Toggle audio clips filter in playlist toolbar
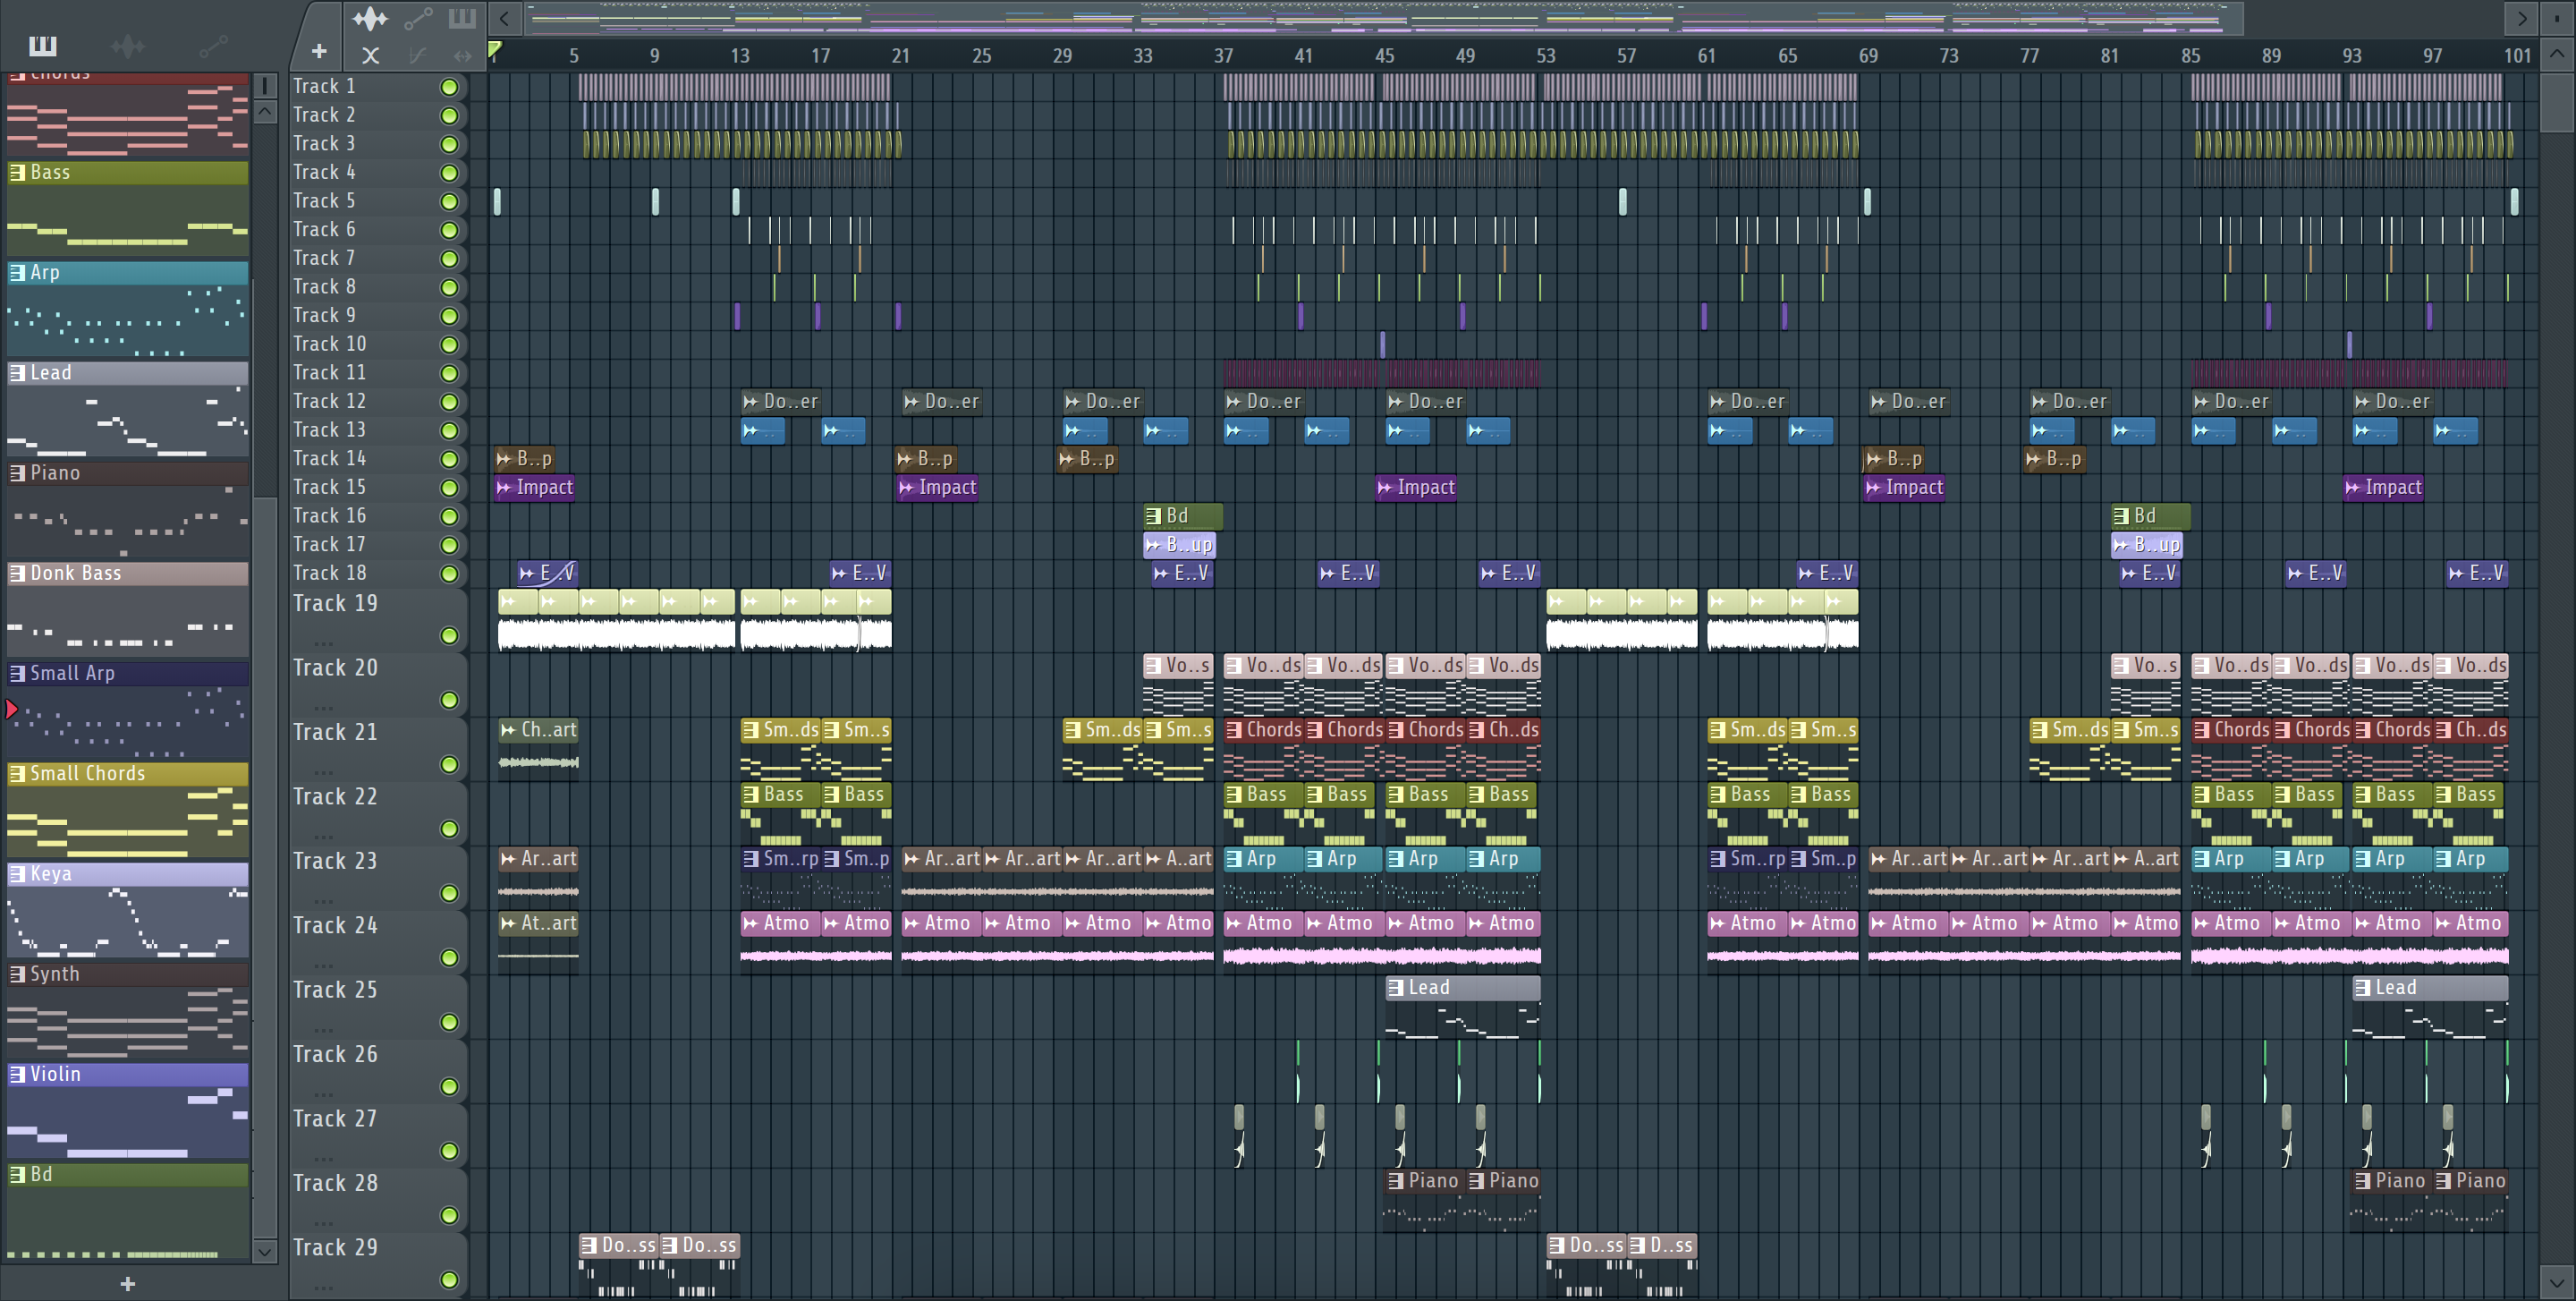Viewport: 2576px width, 1301px height. pyautogui.click(x=370, y=18)
